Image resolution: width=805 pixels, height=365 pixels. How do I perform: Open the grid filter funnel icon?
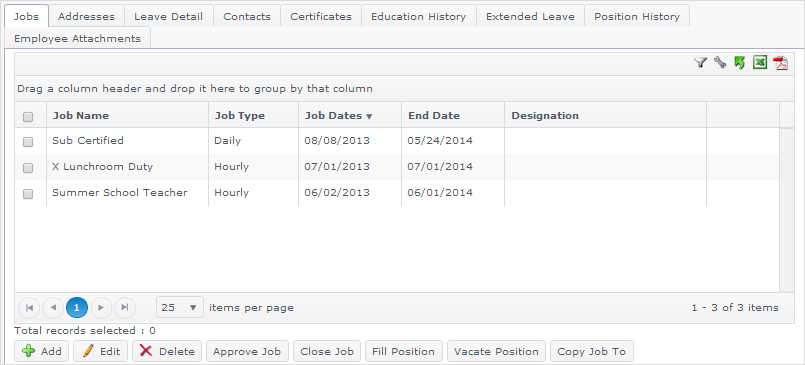click(x=700, y=63)
